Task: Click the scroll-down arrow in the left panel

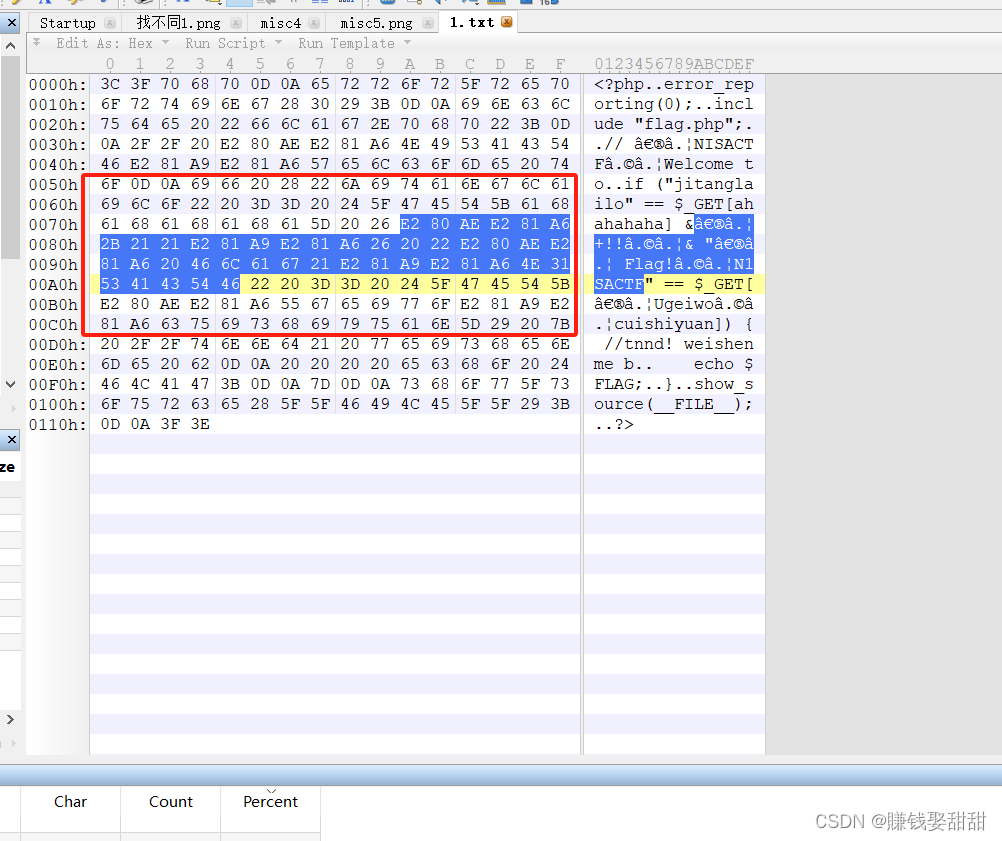Action: click(10, 384)
